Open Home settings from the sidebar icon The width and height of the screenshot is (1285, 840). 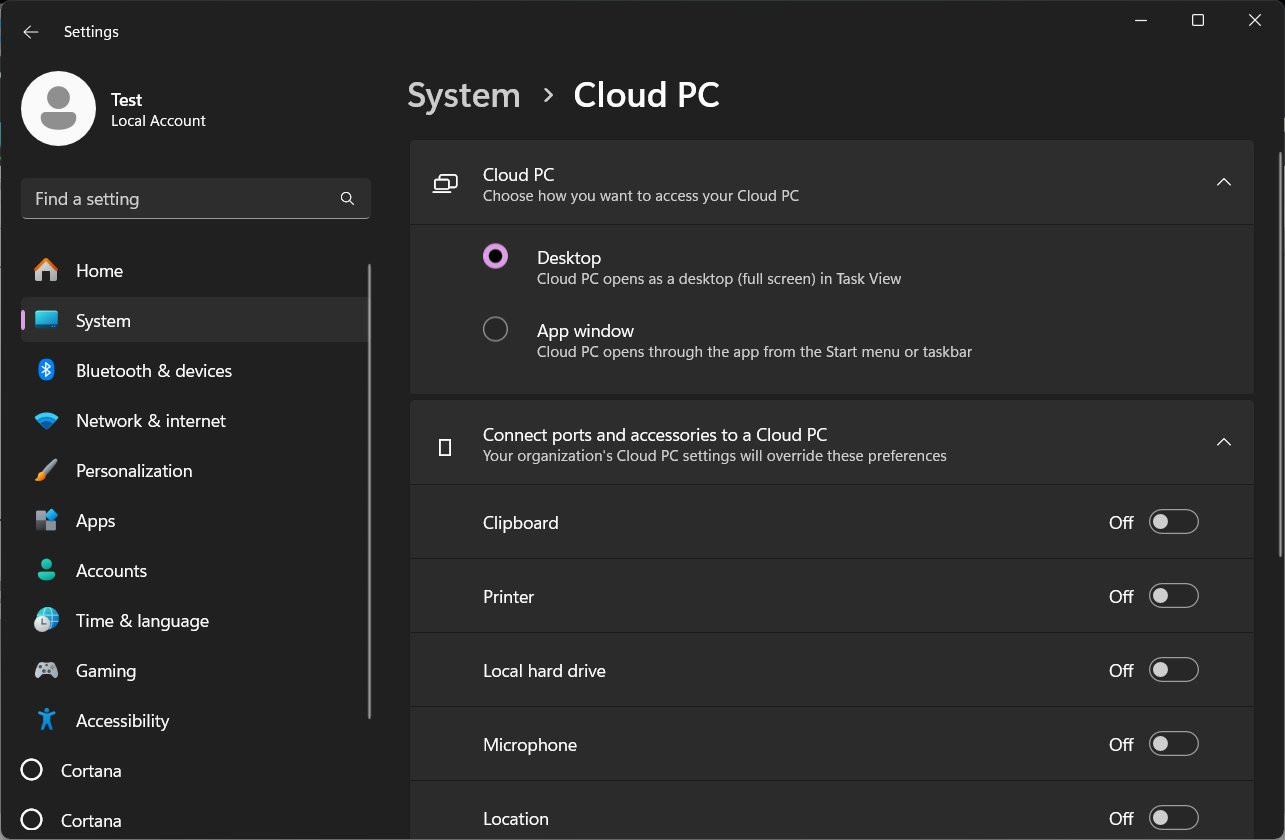pos(45,270)
